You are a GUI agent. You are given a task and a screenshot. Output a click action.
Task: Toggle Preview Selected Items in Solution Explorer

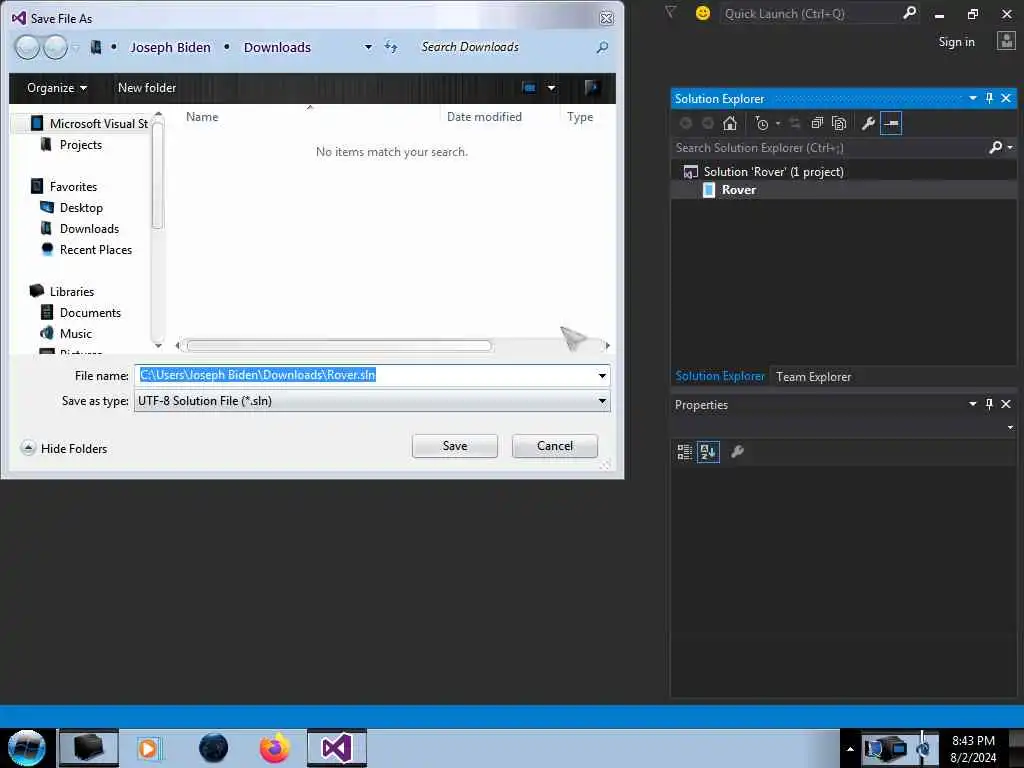click(x=891, y=123)
